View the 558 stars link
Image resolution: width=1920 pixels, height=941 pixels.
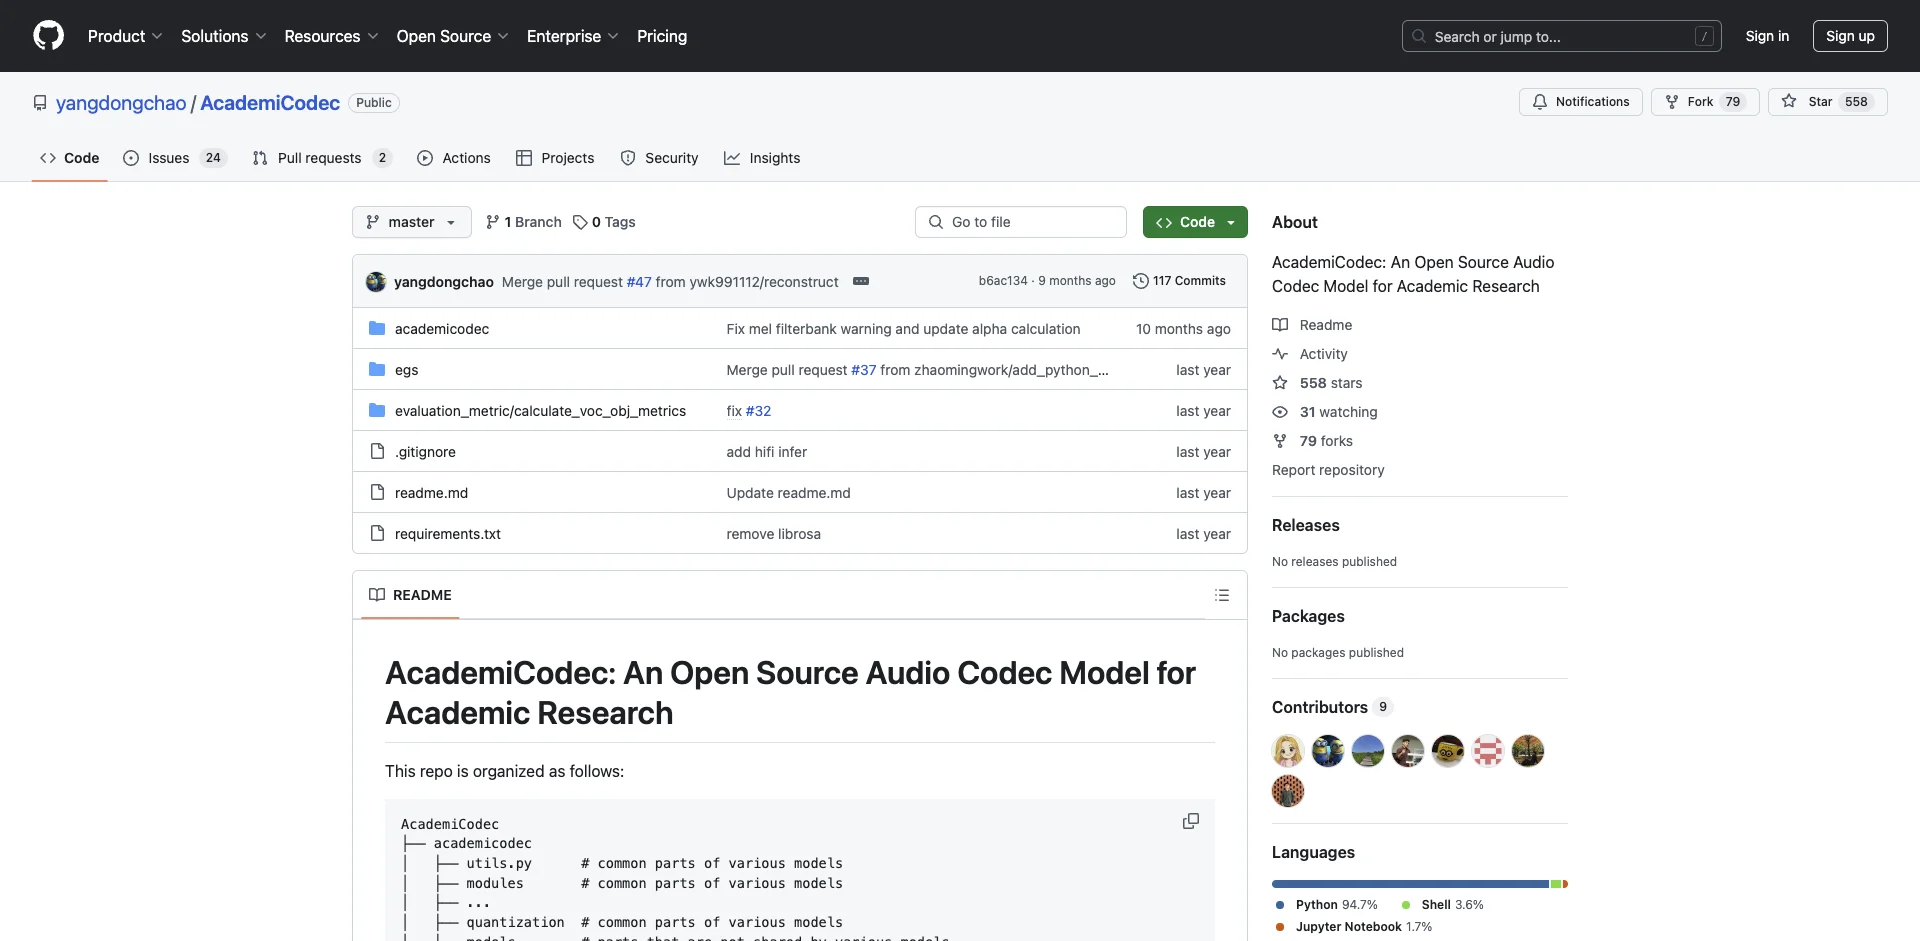pos(1317,383)
